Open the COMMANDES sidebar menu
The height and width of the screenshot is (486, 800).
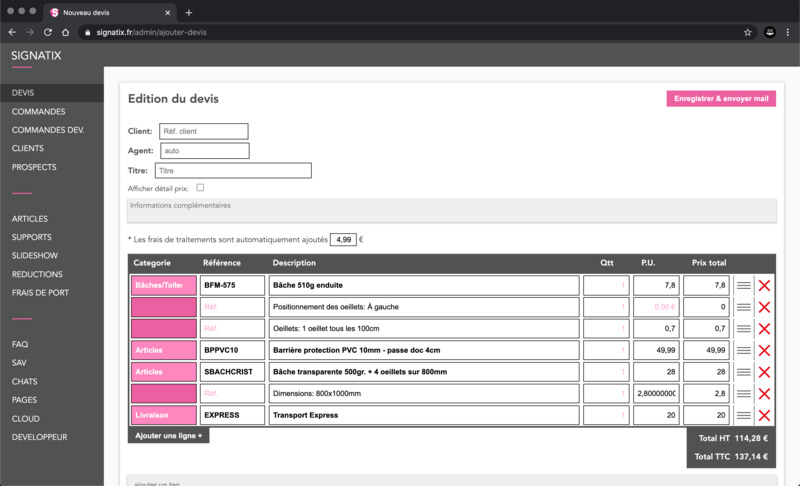pyautogui.click(x=39, y=111)
